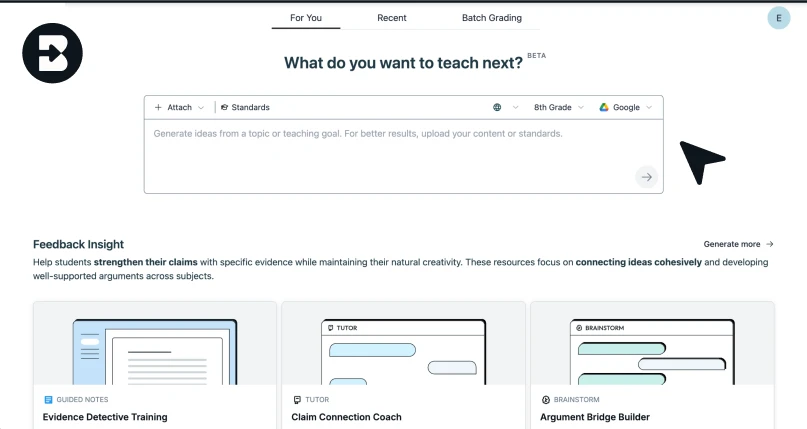Open the Google export dropdown
Image resolution: width=807 pixels, height=429 pixels.
[626, 107]
